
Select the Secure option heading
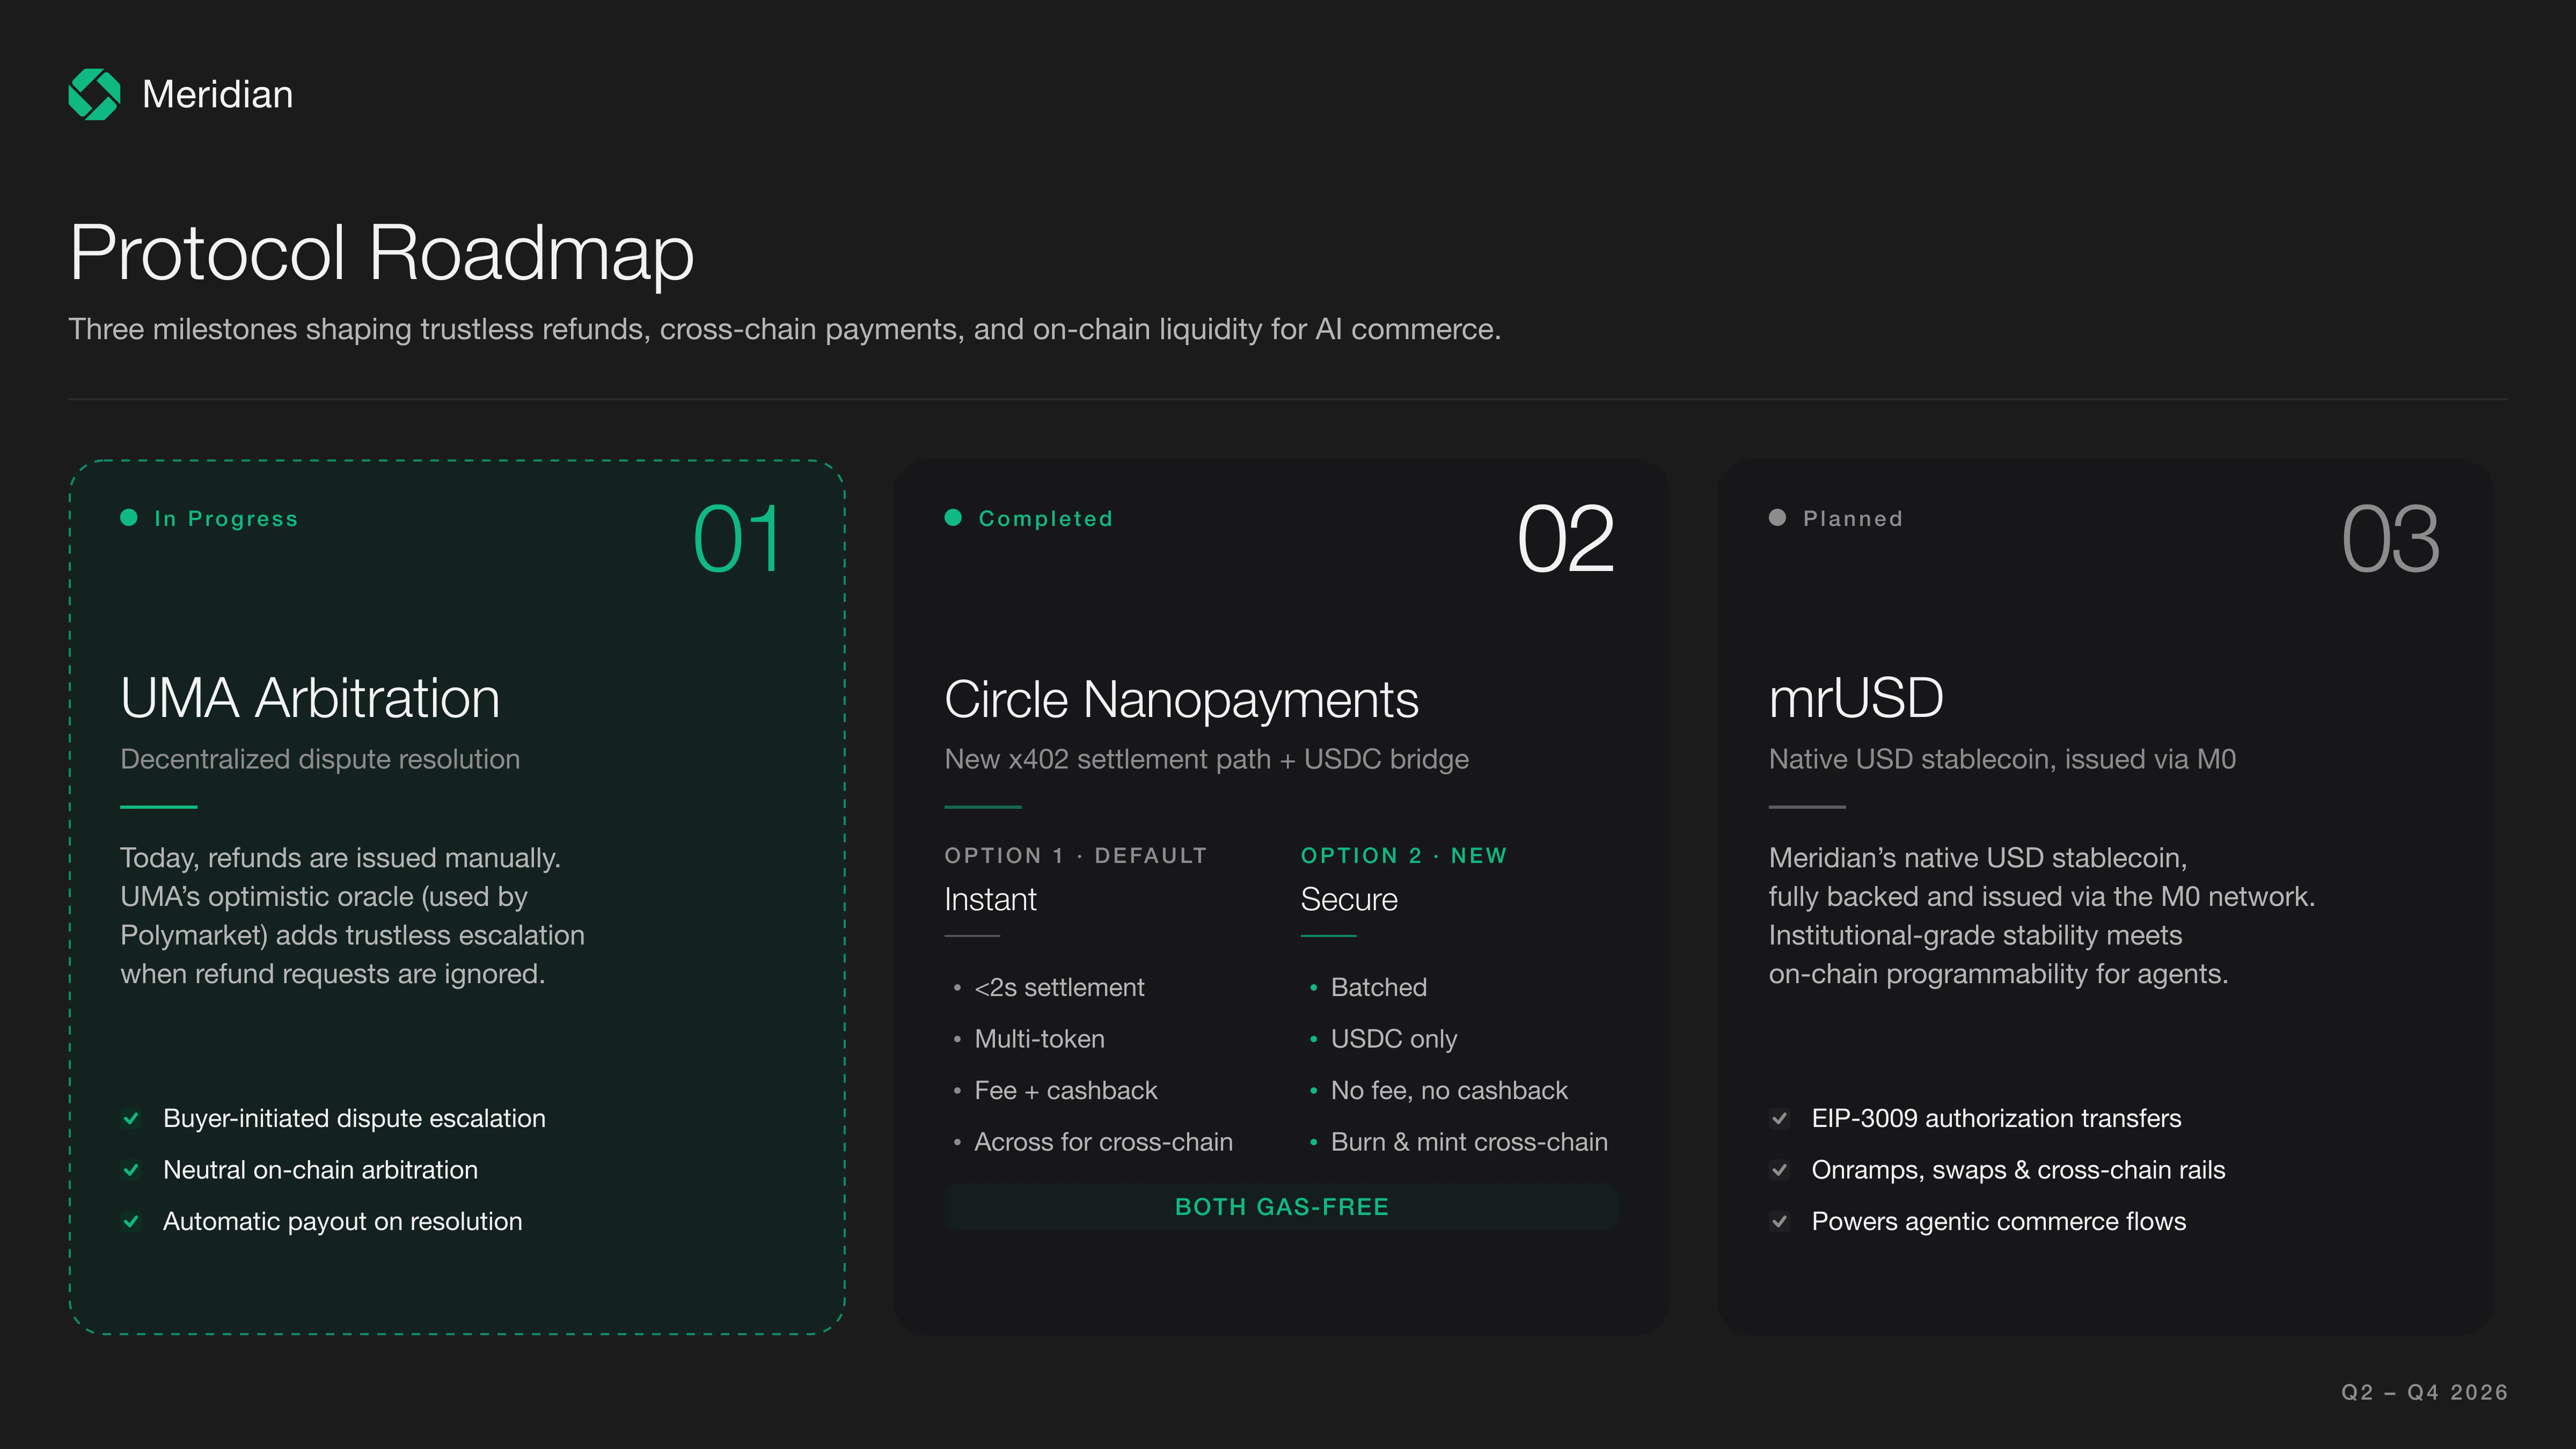[x=1348, y=899]
